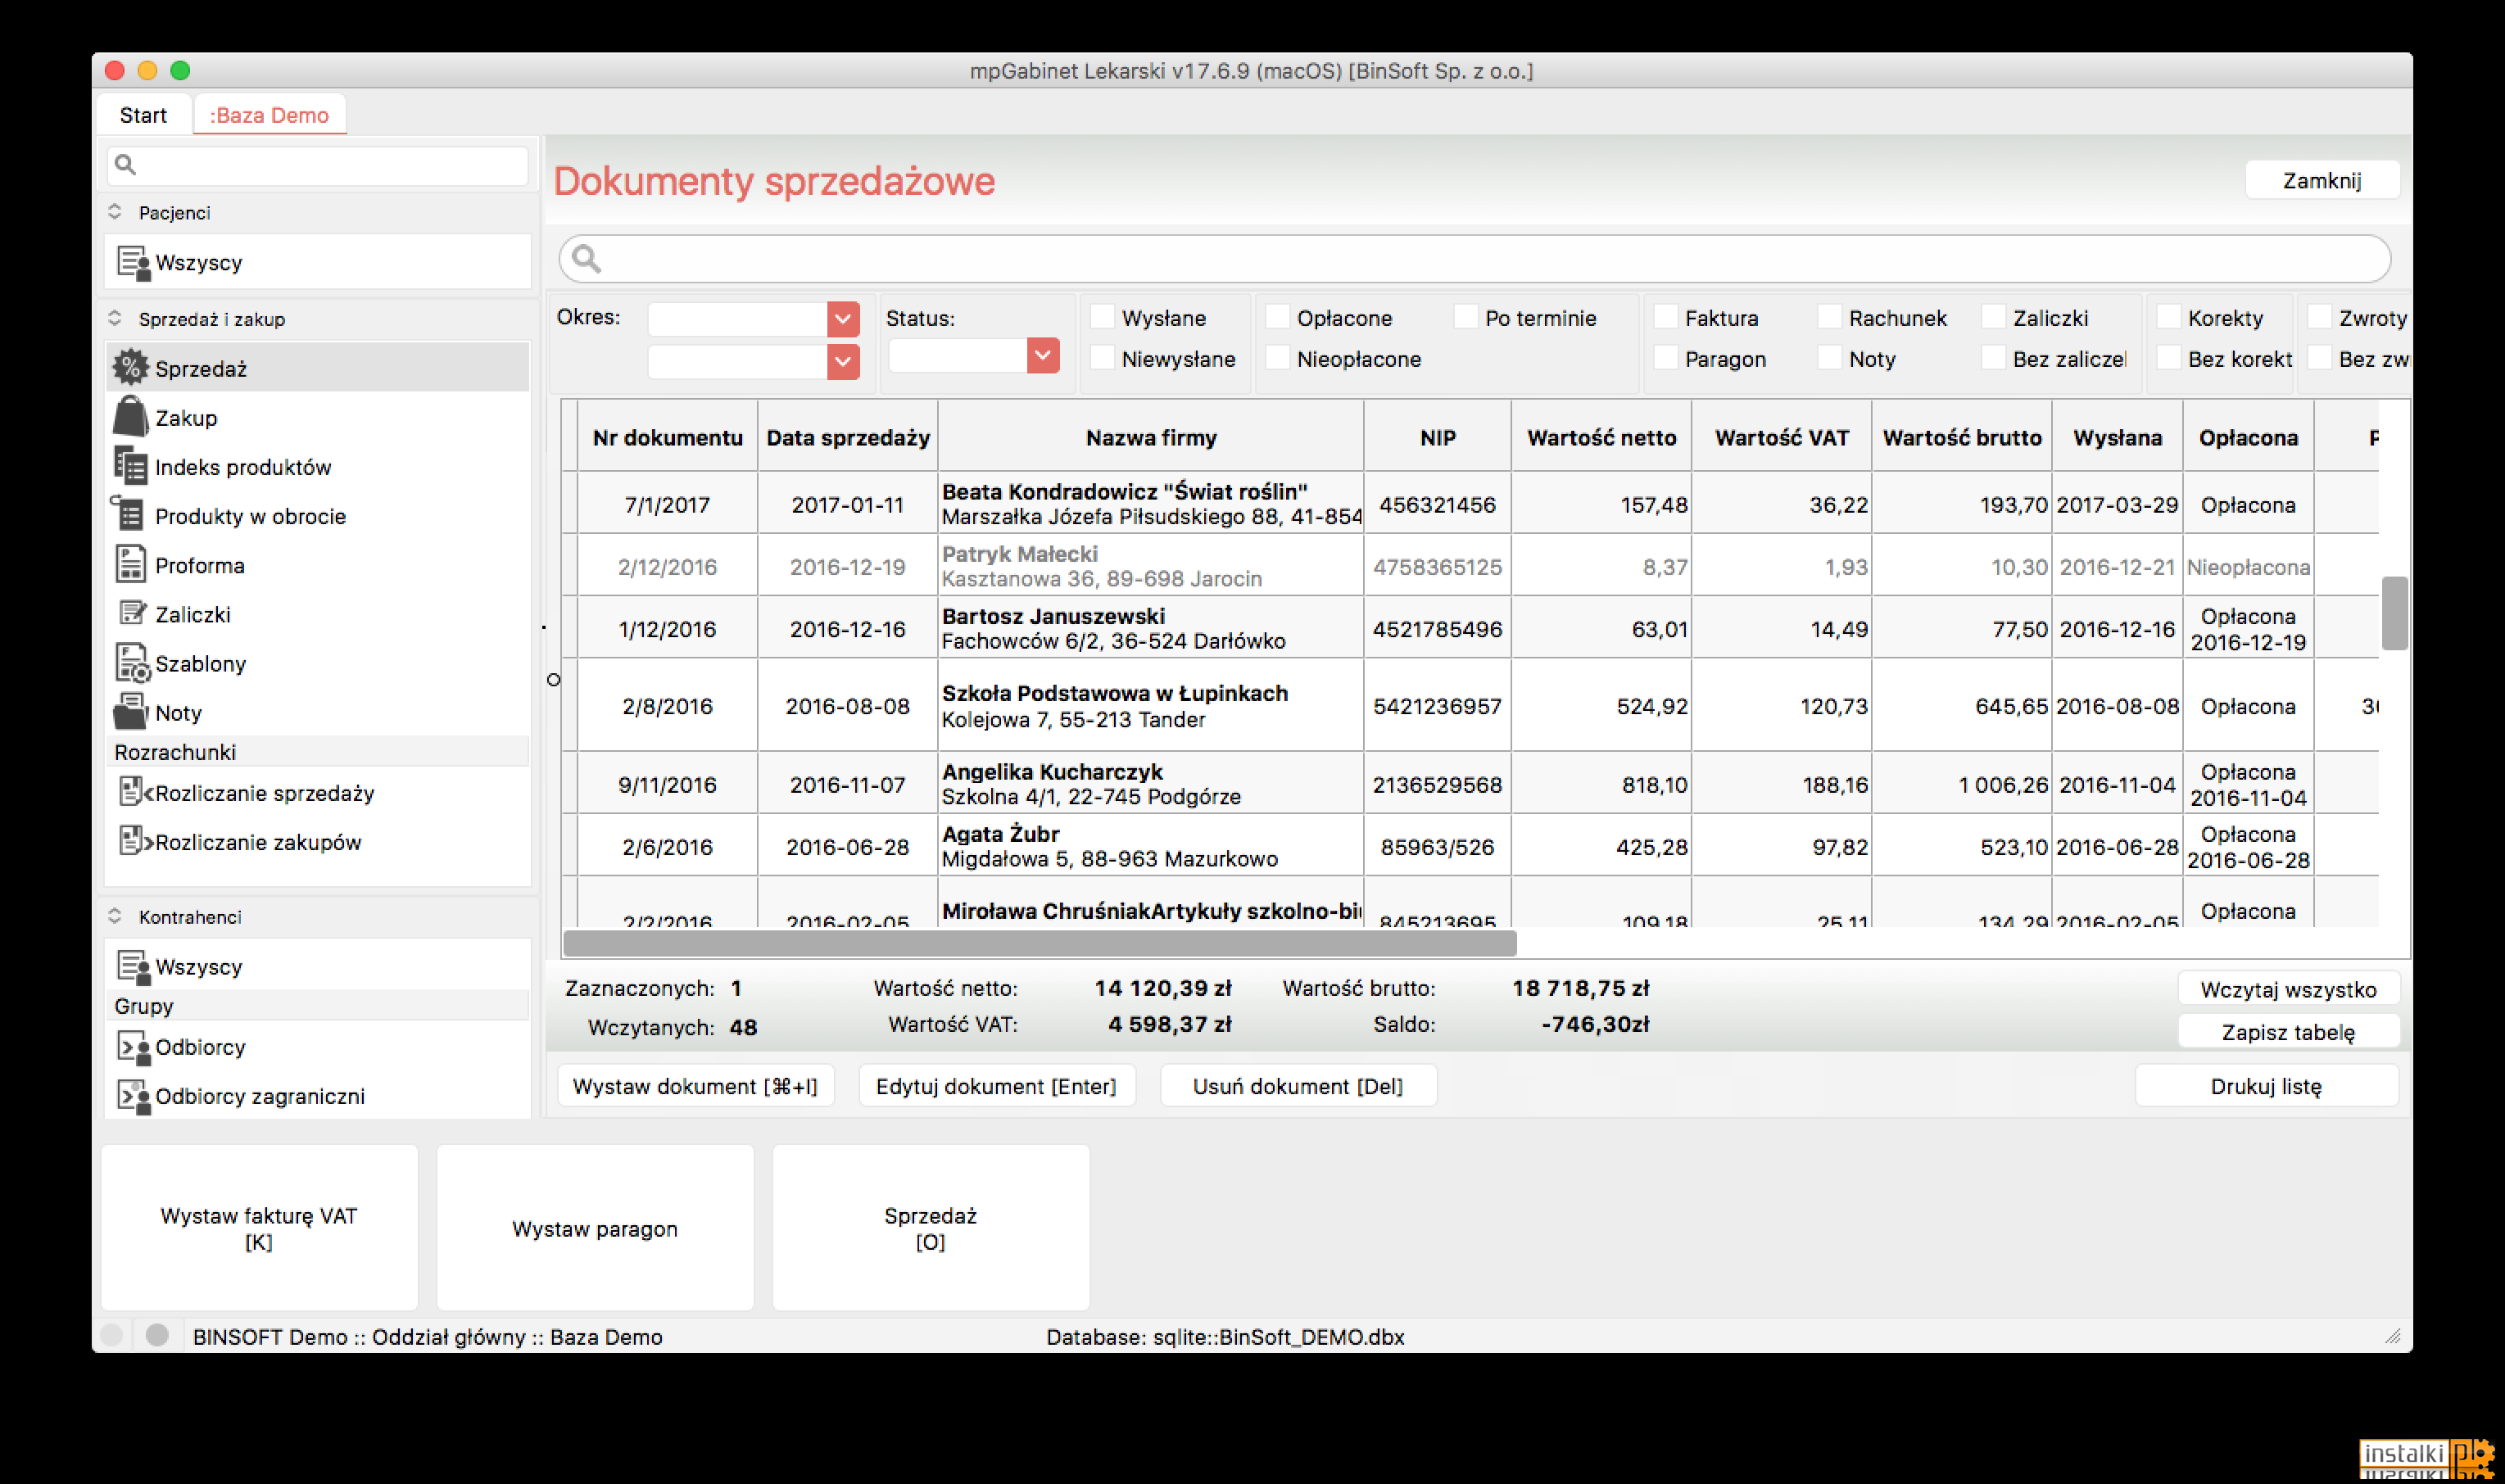Viewport: 2505px width, 1484px height.
Task: Expand the Status dropdown
Action: [x=1043, y=355]
